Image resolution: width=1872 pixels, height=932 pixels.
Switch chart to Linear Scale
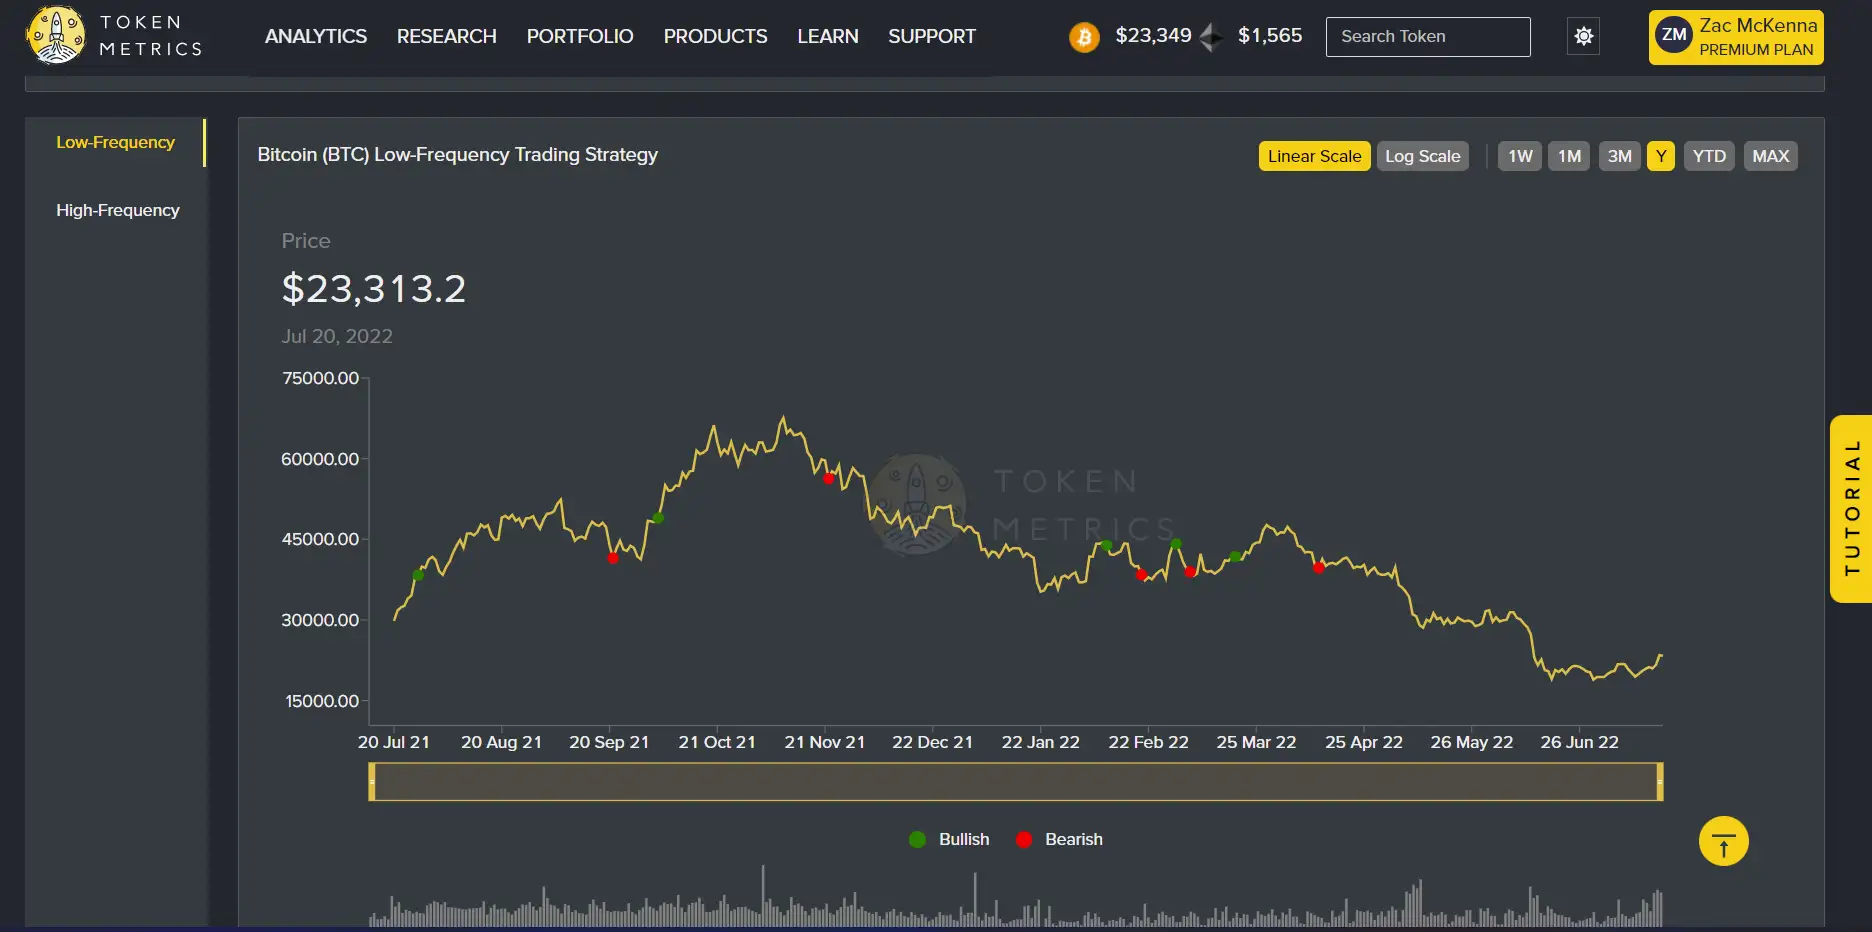point(1314,156)
